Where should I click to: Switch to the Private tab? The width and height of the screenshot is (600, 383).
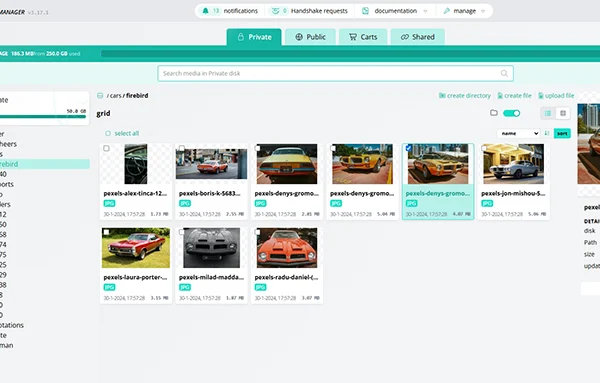(254, 37)
